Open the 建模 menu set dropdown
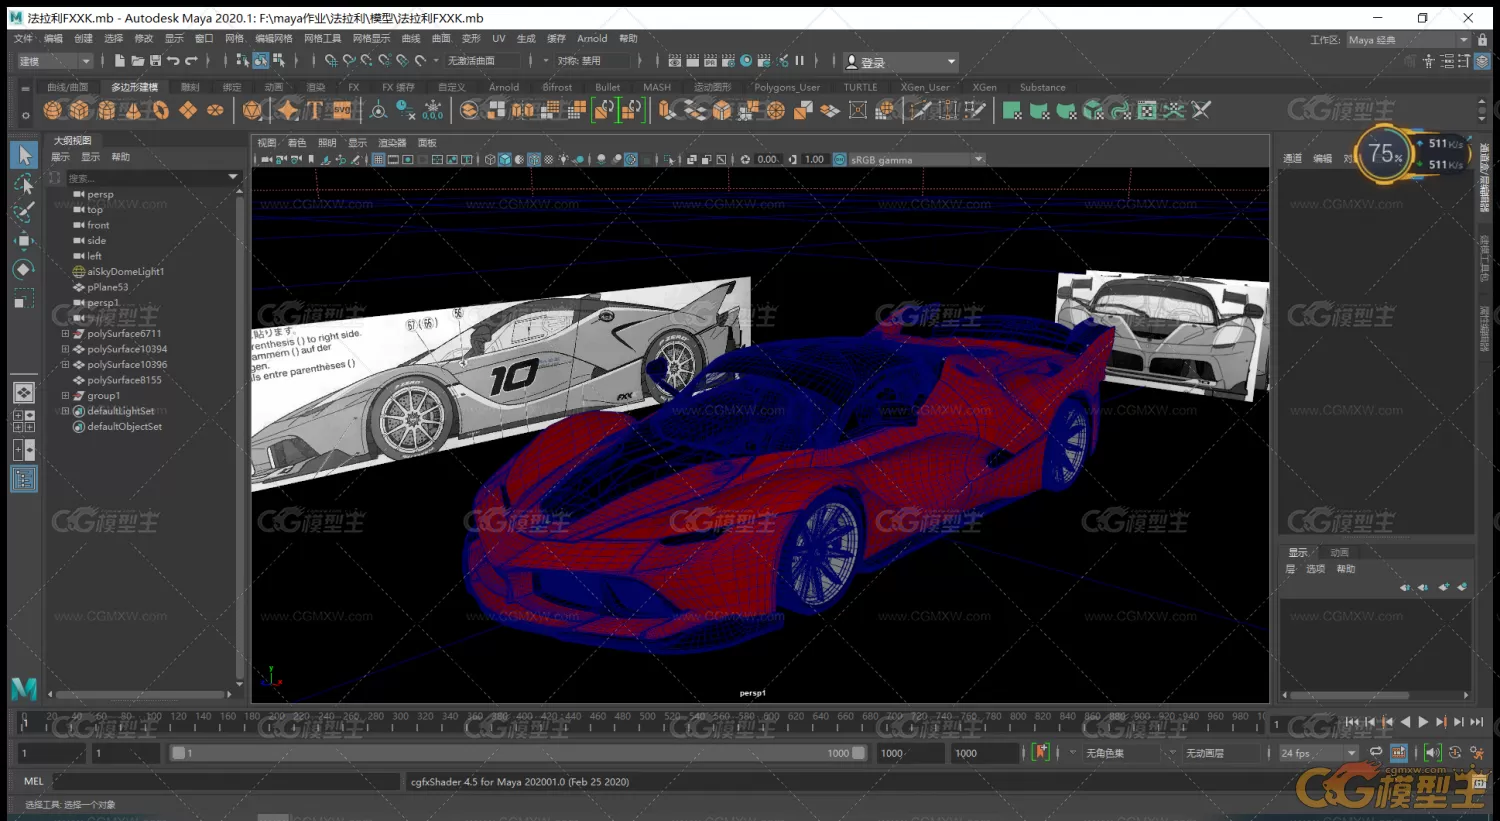Viewport: 1500px width, 821px height. point(56,62)
